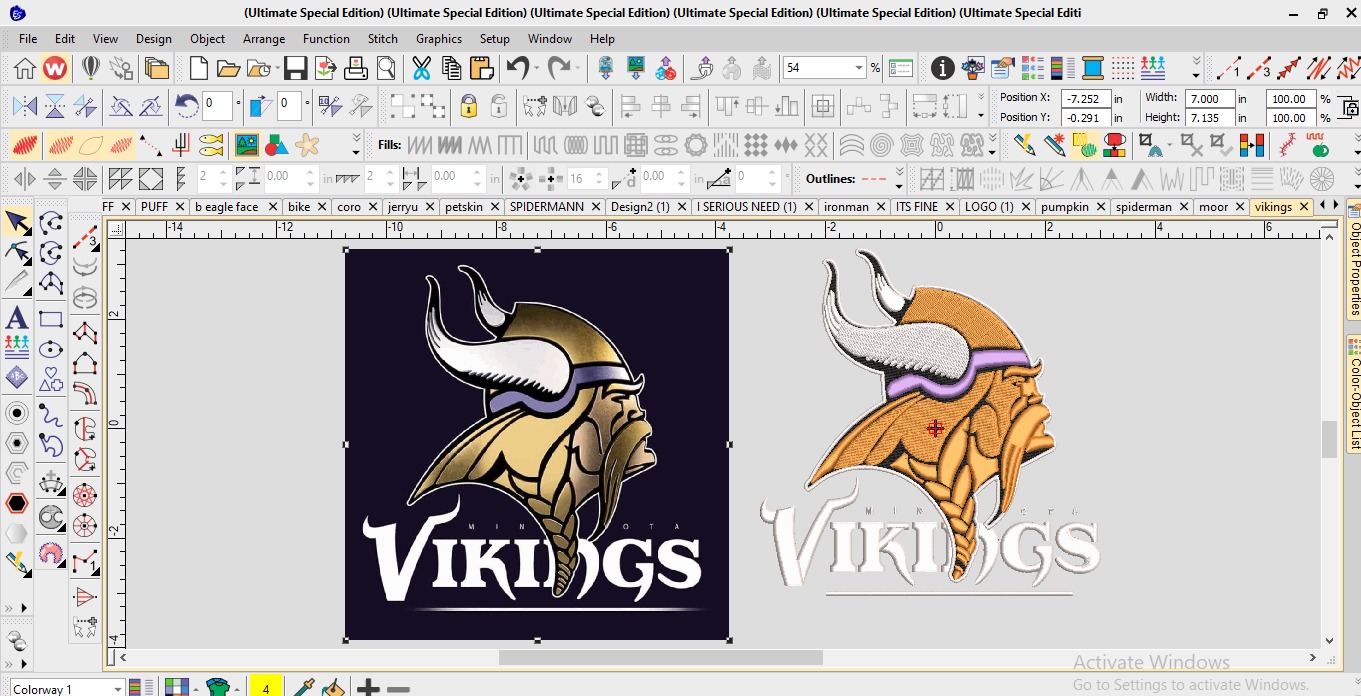Click the design information 'i' icon
Image resolution: width=1361 pixels, height=696 pixels.
coord(942,68)
